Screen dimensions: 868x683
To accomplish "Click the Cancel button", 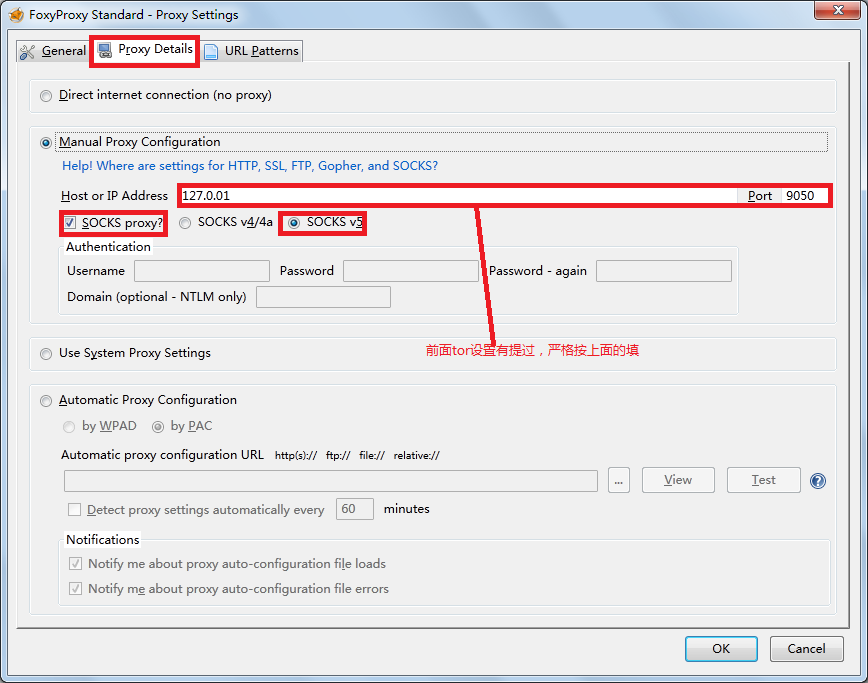I will (x=807, y=649).
